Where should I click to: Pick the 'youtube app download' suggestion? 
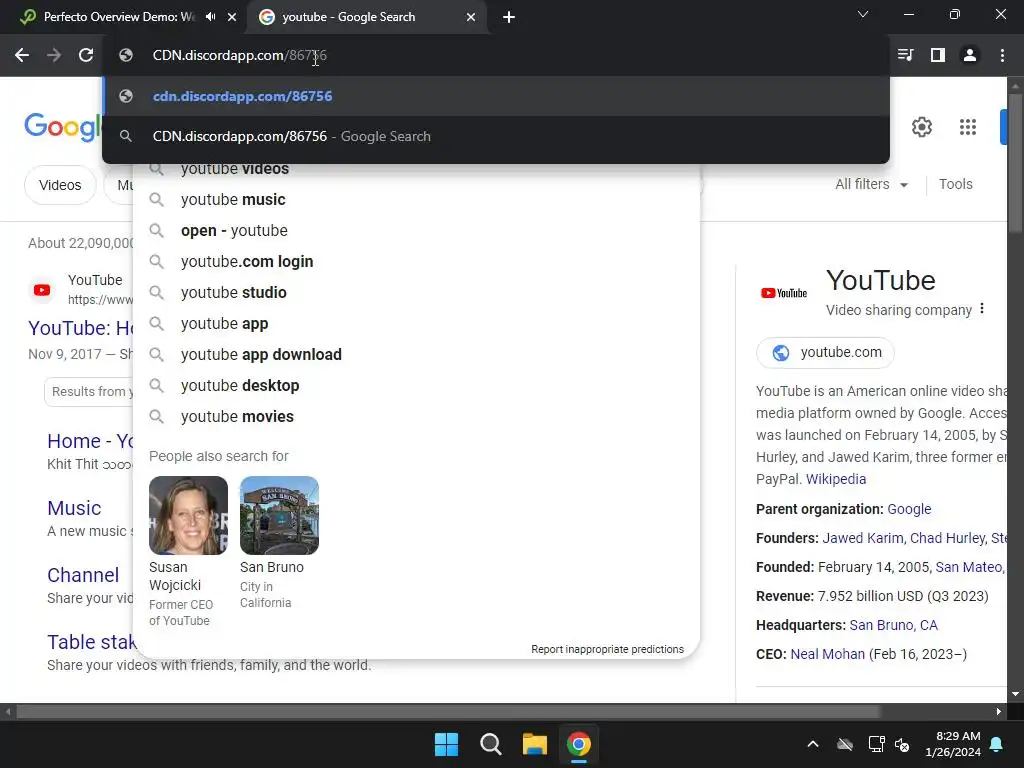[x=416, y=355]
